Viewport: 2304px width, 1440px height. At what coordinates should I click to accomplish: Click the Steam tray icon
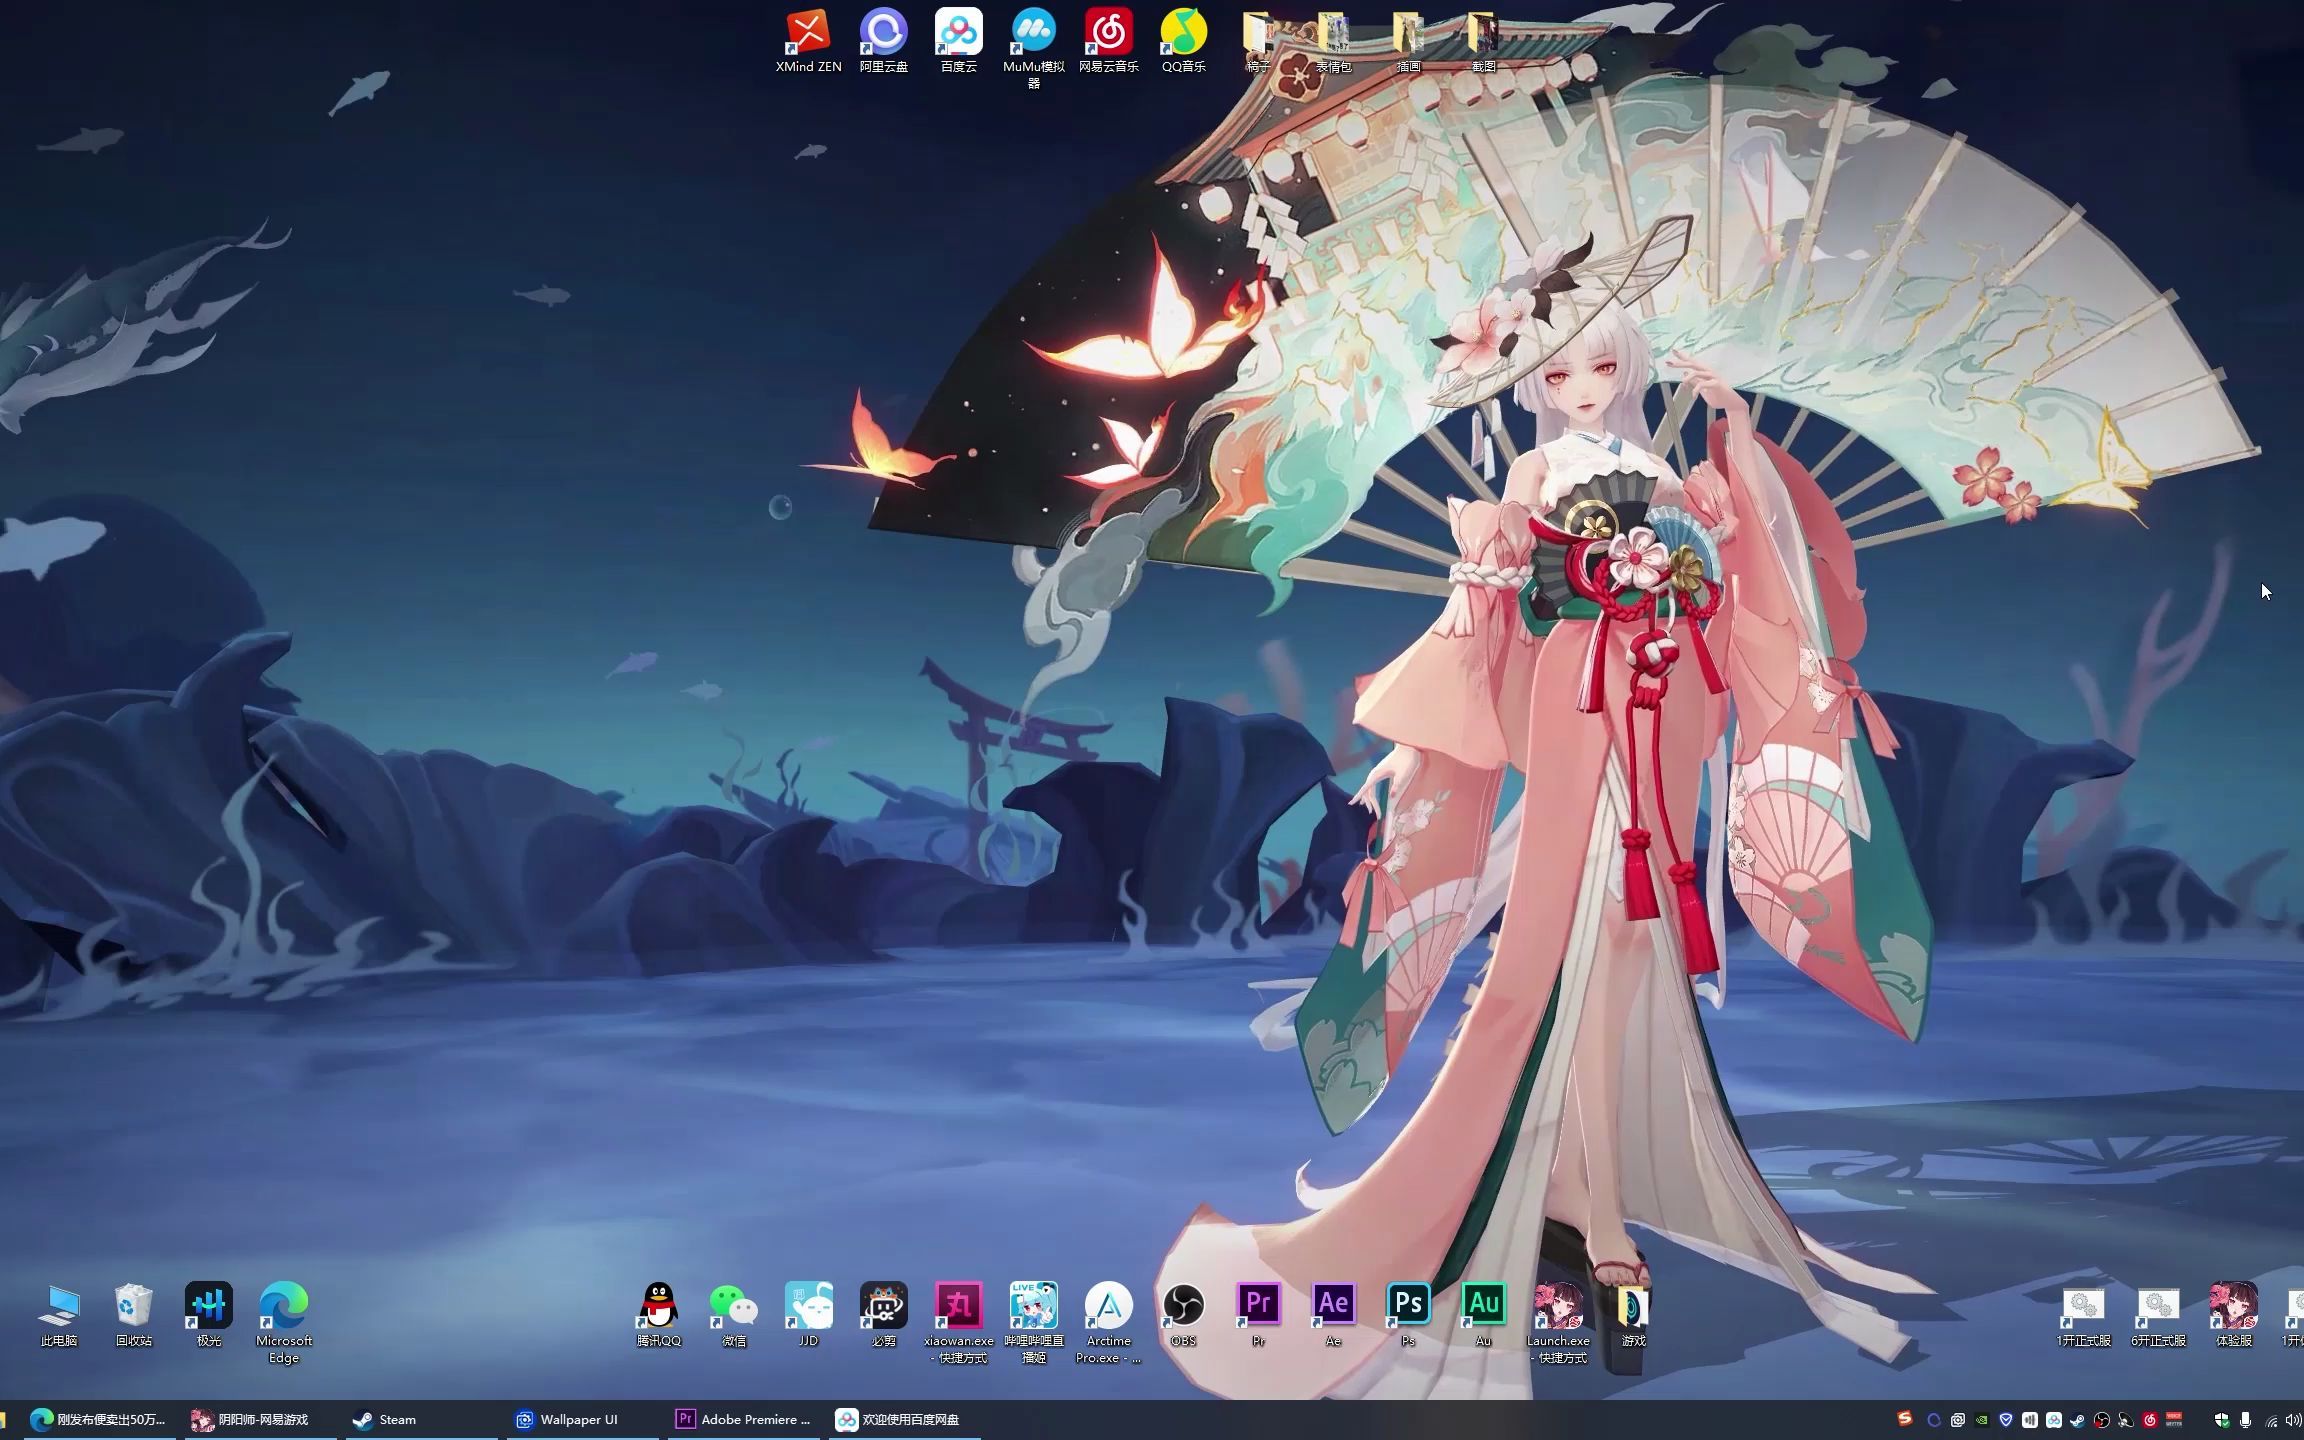2078,1420
